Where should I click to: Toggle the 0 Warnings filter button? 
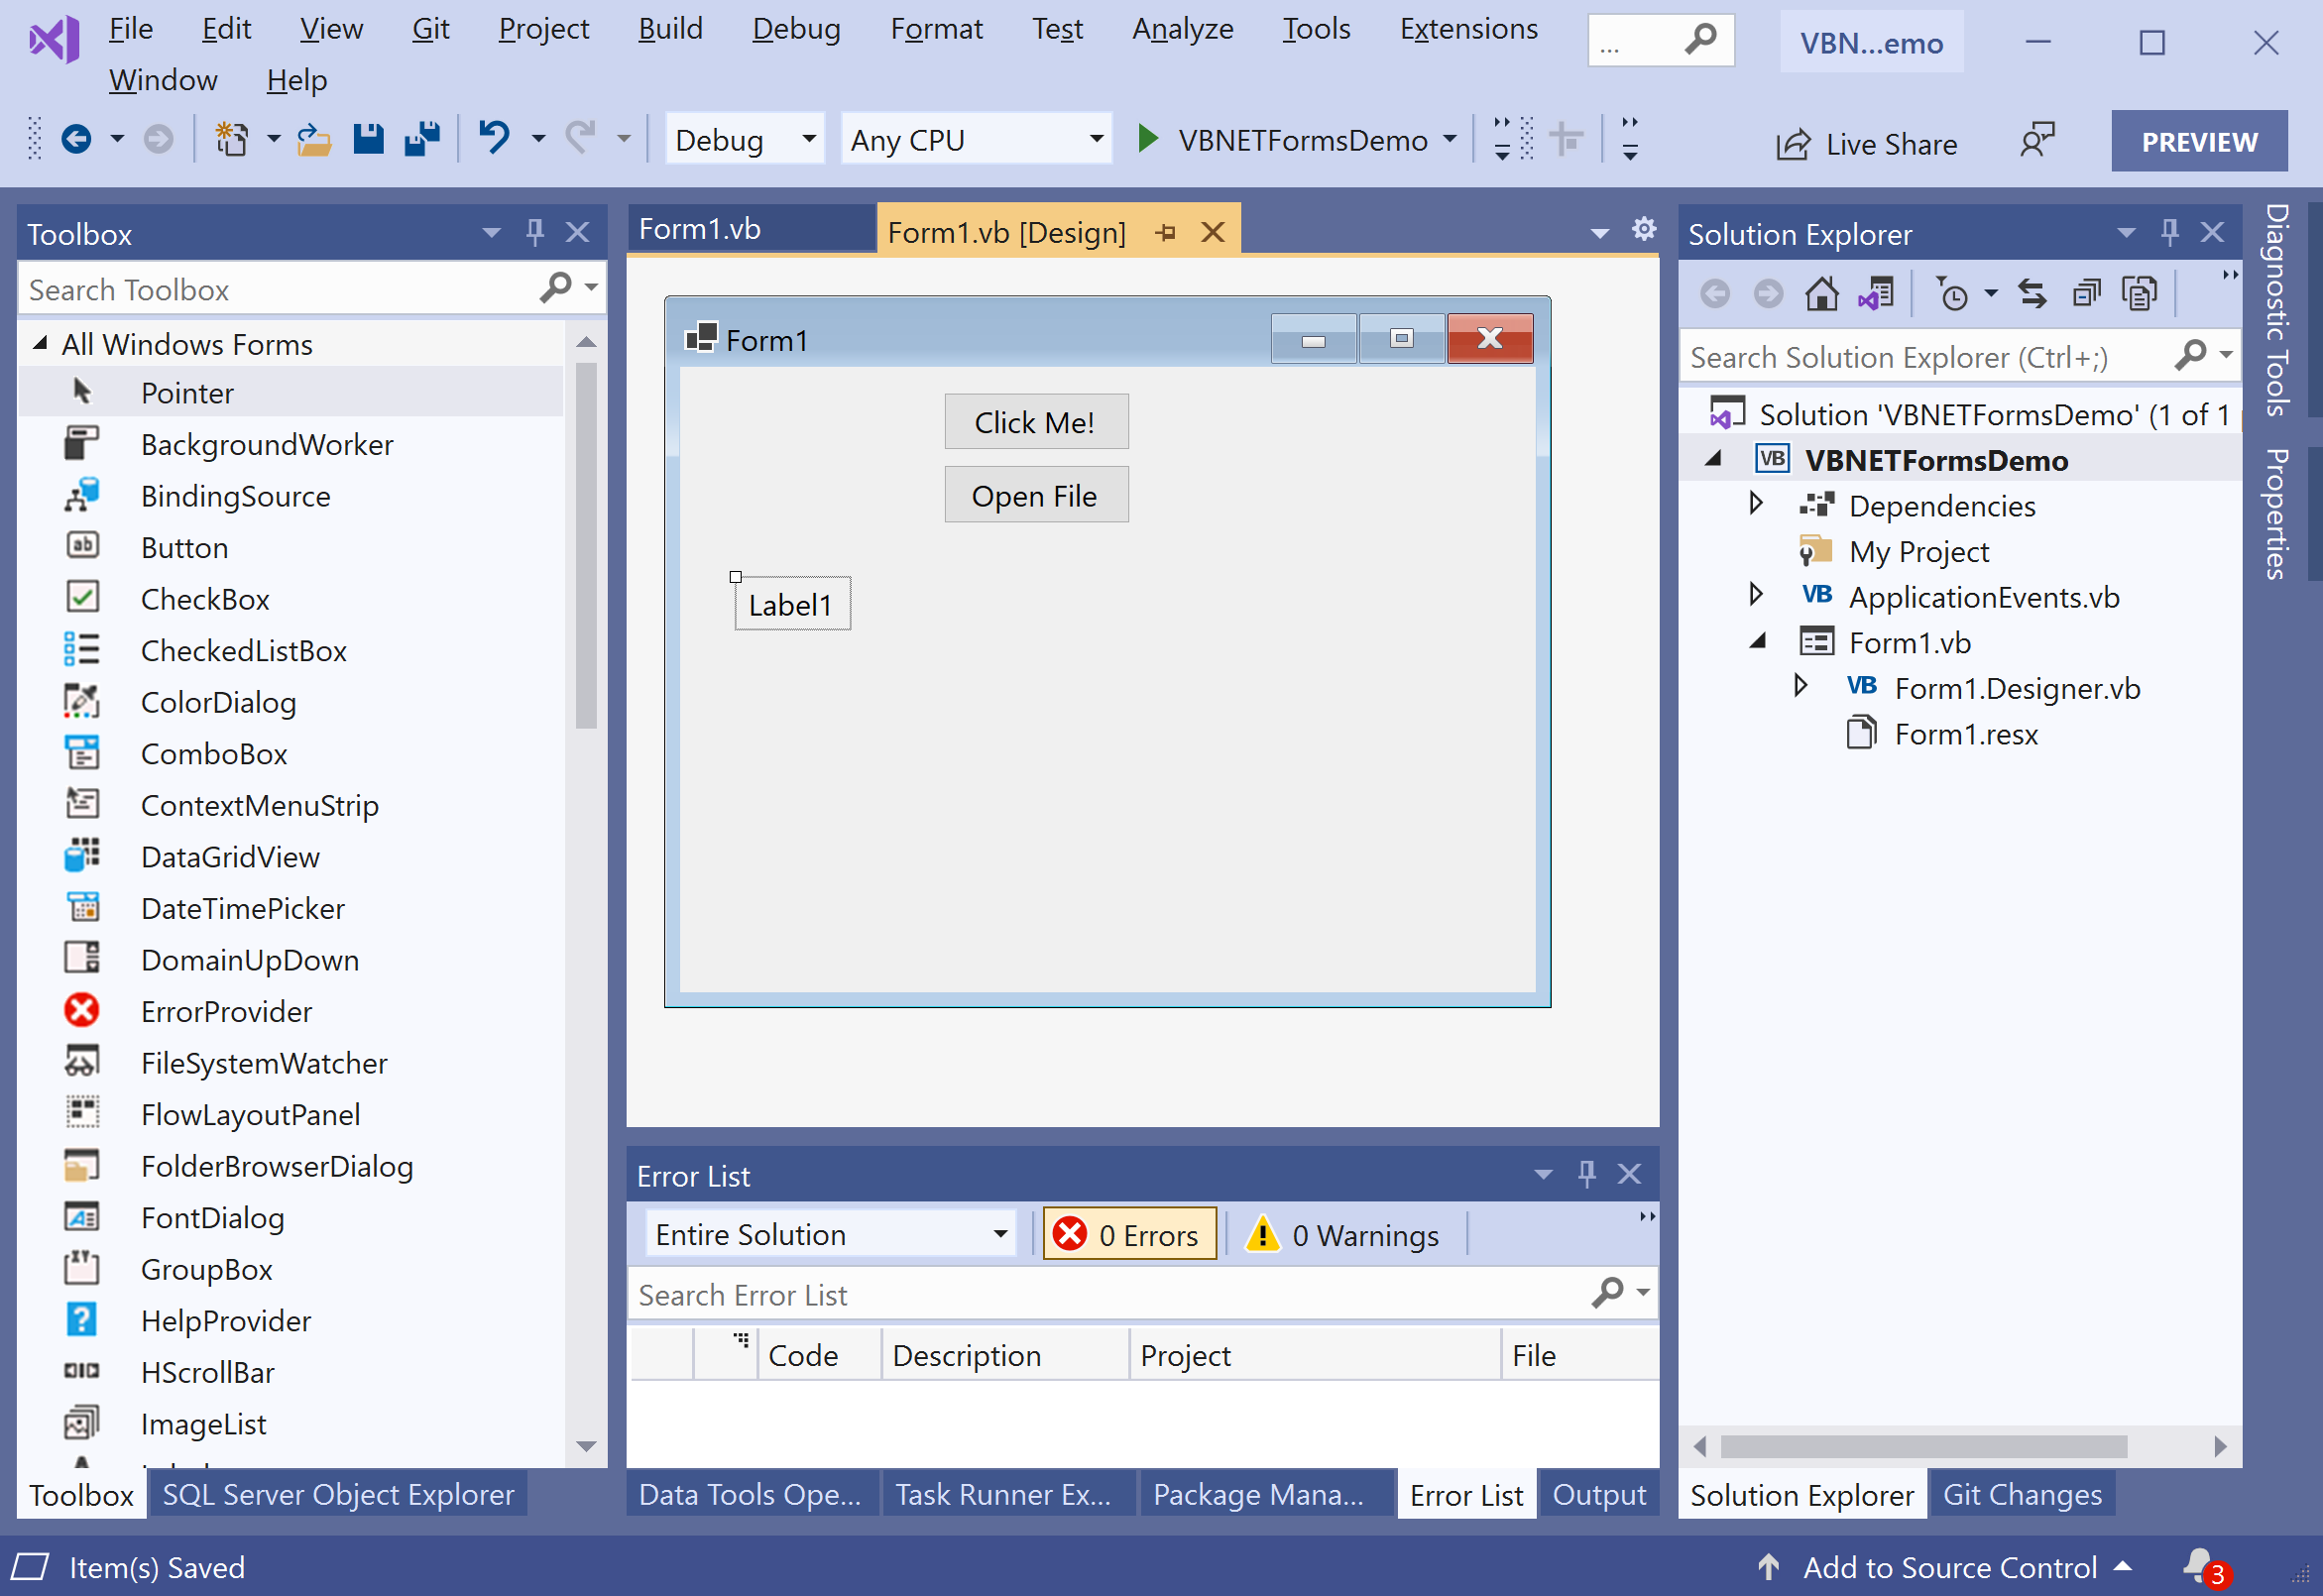tap(1344, 1234)
